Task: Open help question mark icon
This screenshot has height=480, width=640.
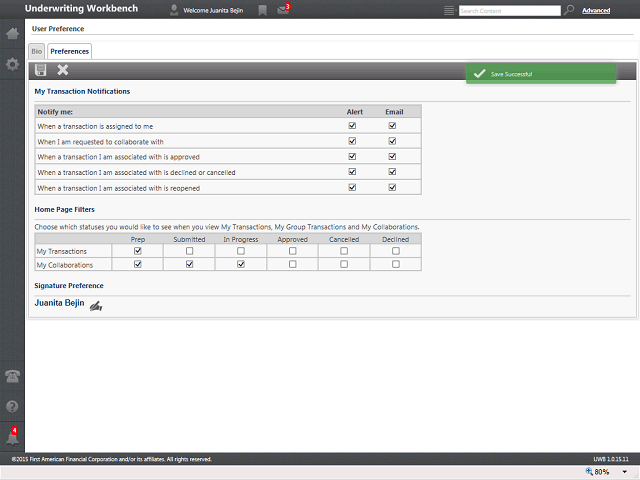Action: [12, 407]
